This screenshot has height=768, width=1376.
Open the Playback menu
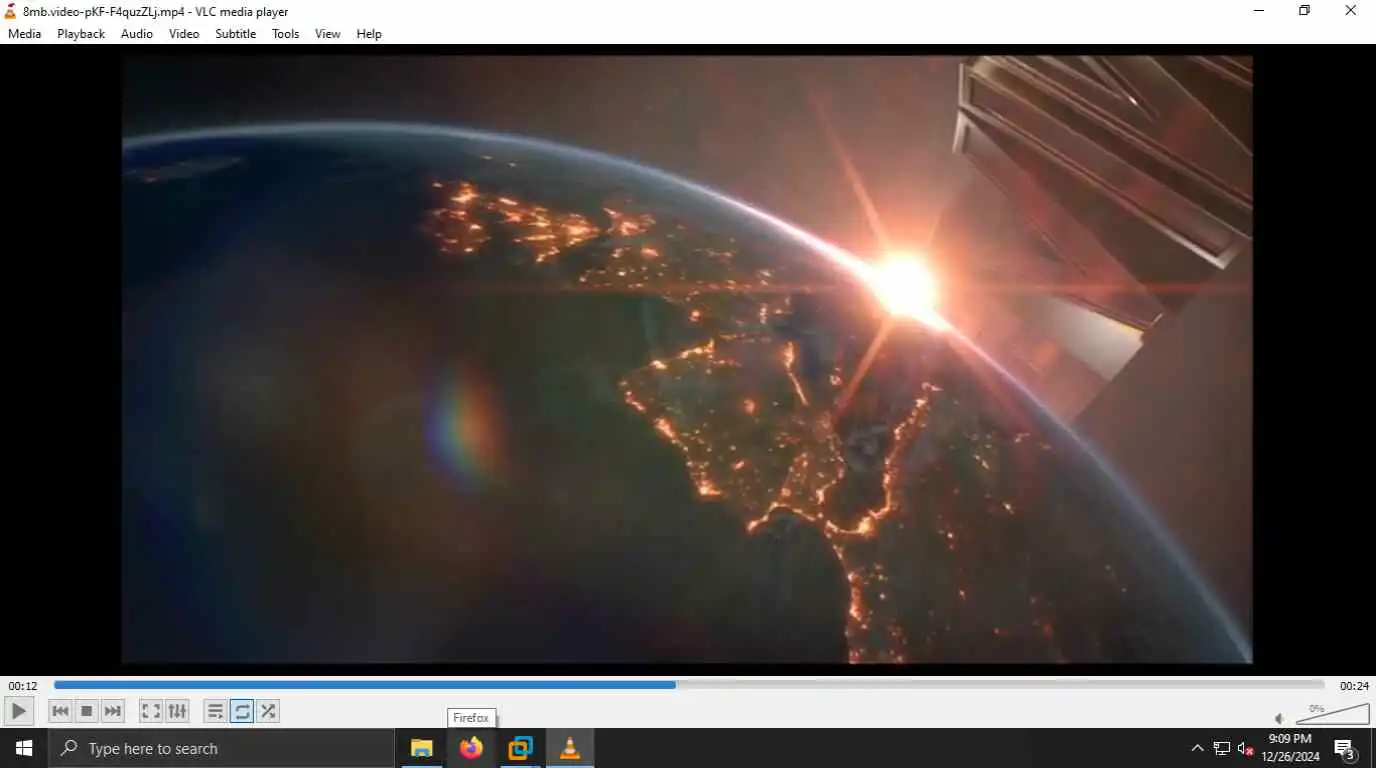tap(81, 34)
